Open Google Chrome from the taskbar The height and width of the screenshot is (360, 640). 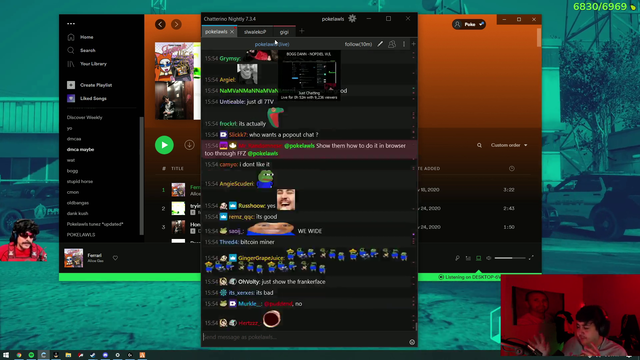coord(19,355)
